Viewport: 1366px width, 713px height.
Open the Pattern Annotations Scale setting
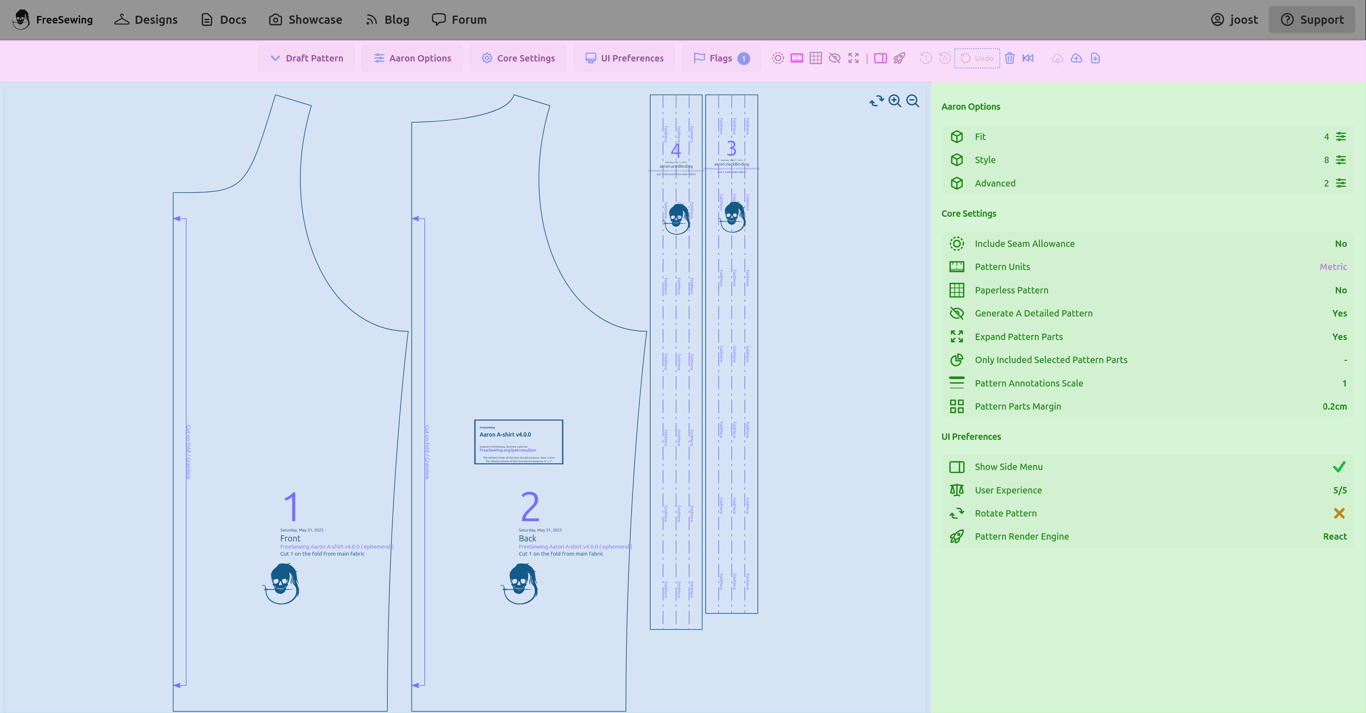1148,383
